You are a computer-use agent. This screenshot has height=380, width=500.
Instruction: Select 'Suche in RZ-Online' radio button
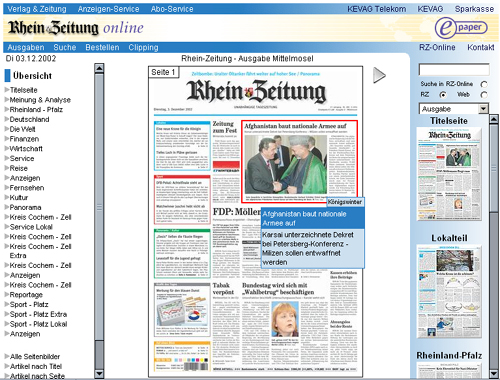point(484,84)
